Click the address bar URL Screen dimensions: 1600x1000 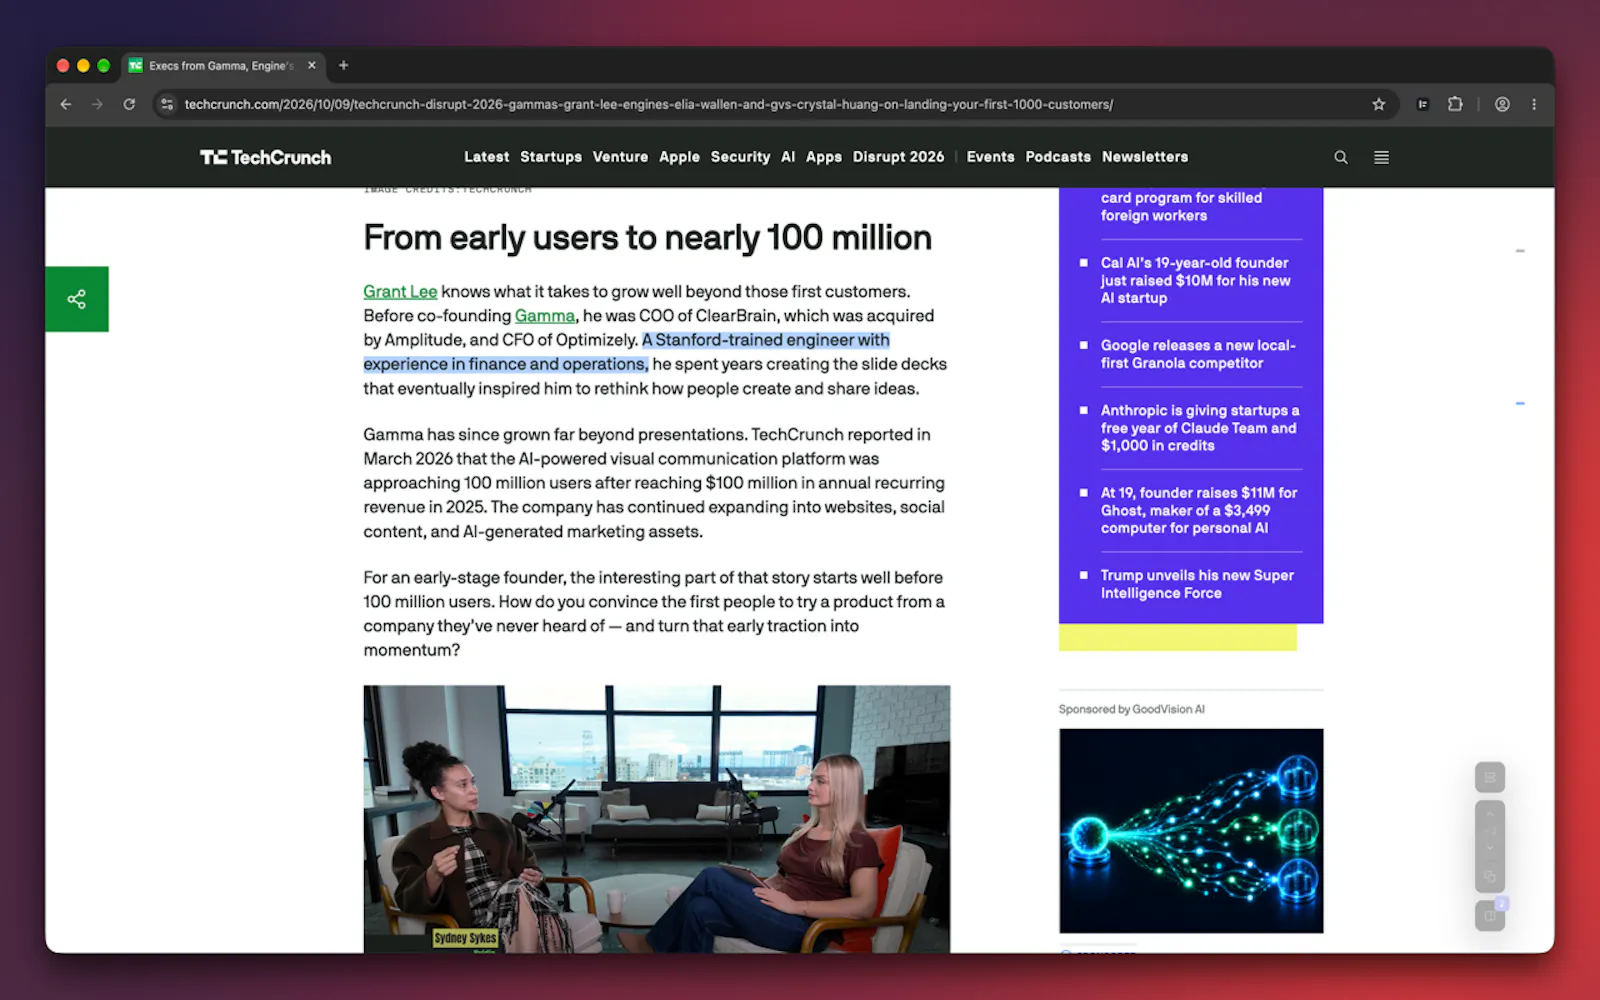[x=648, y=104]
